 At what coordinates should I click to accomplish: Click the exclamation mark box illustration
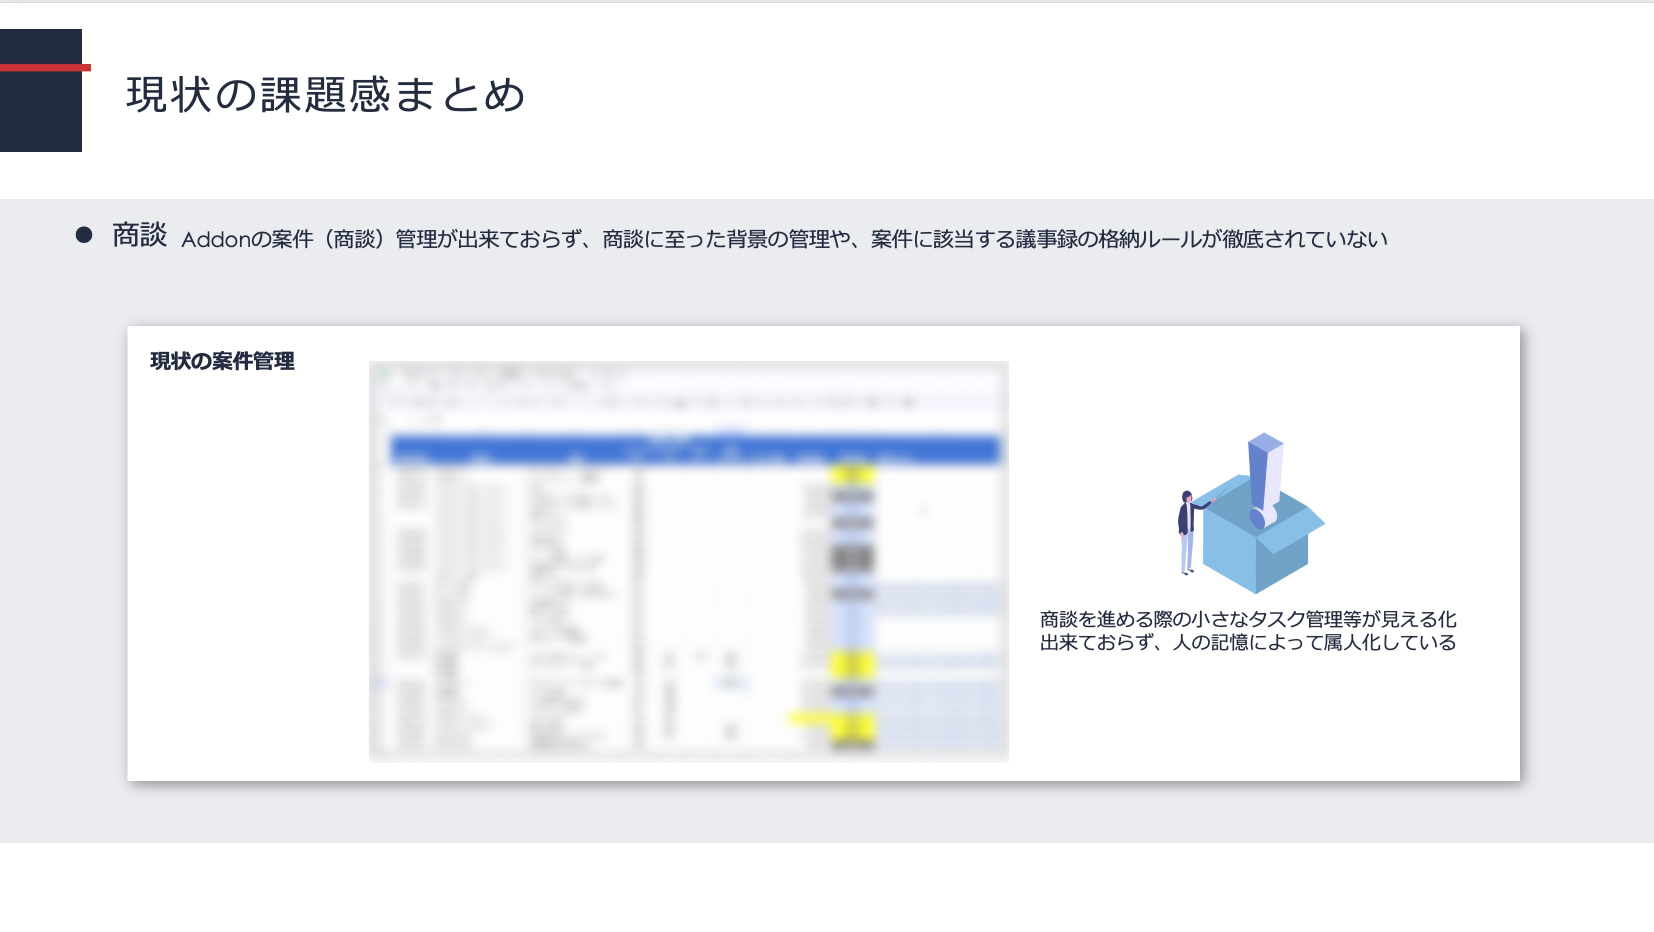(x=1251, y=513)
